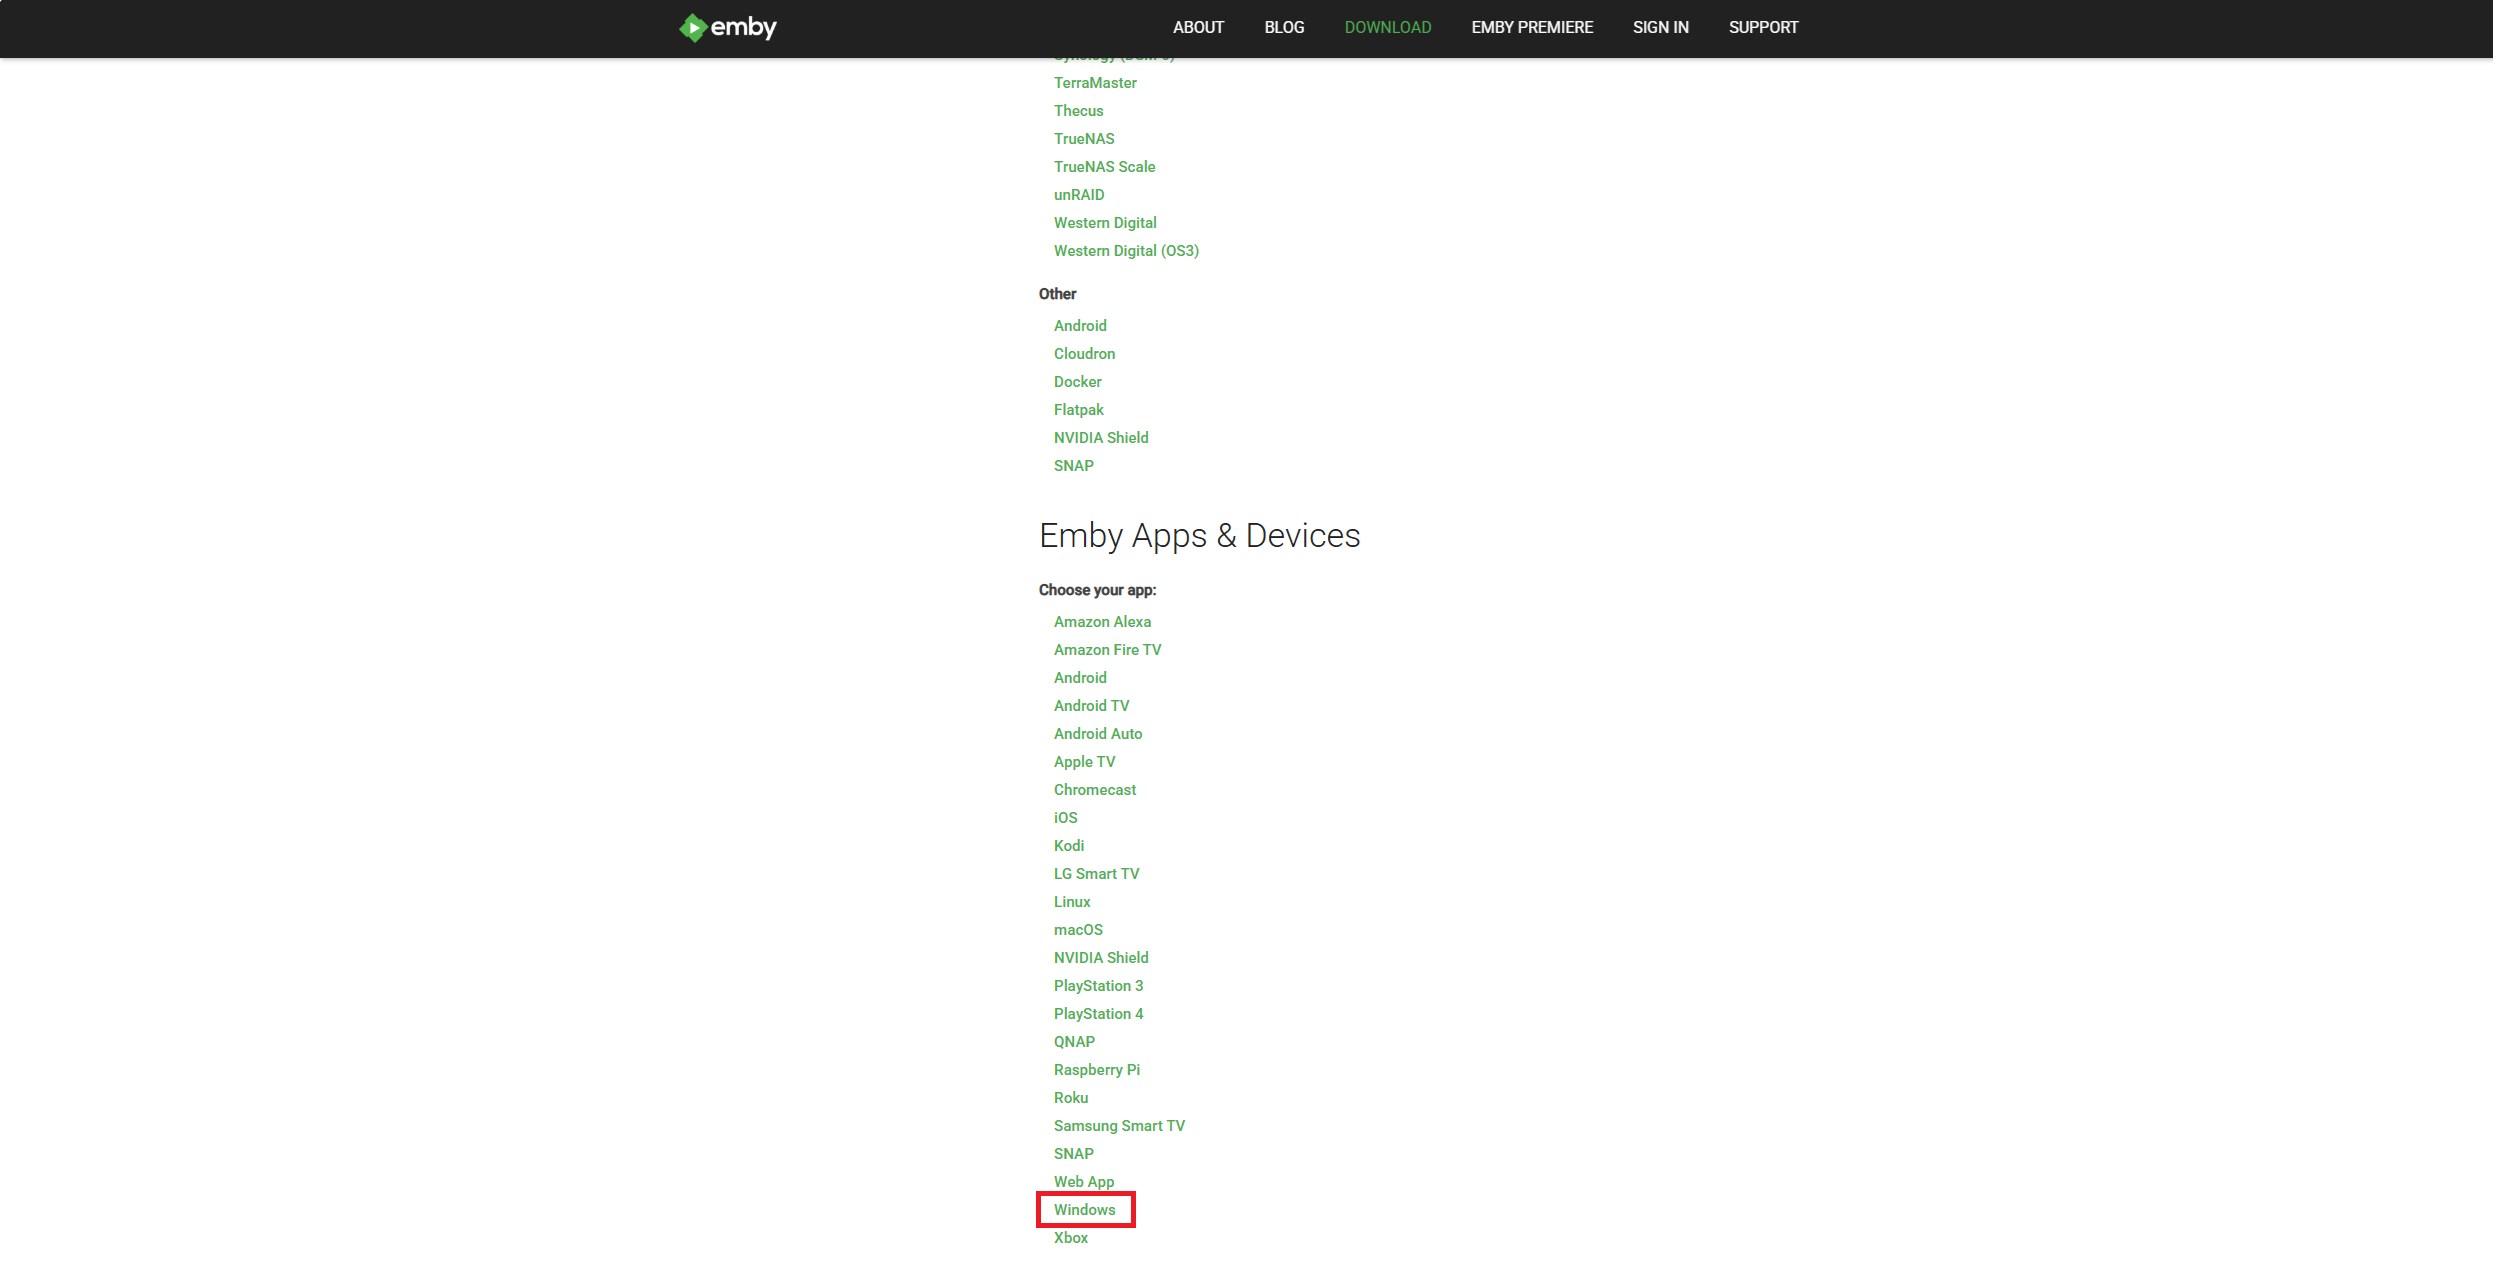The height and width of the screenshot is (1281, 2493).
Task: Select the Windows app link
Action: tap(1084, 1210)
